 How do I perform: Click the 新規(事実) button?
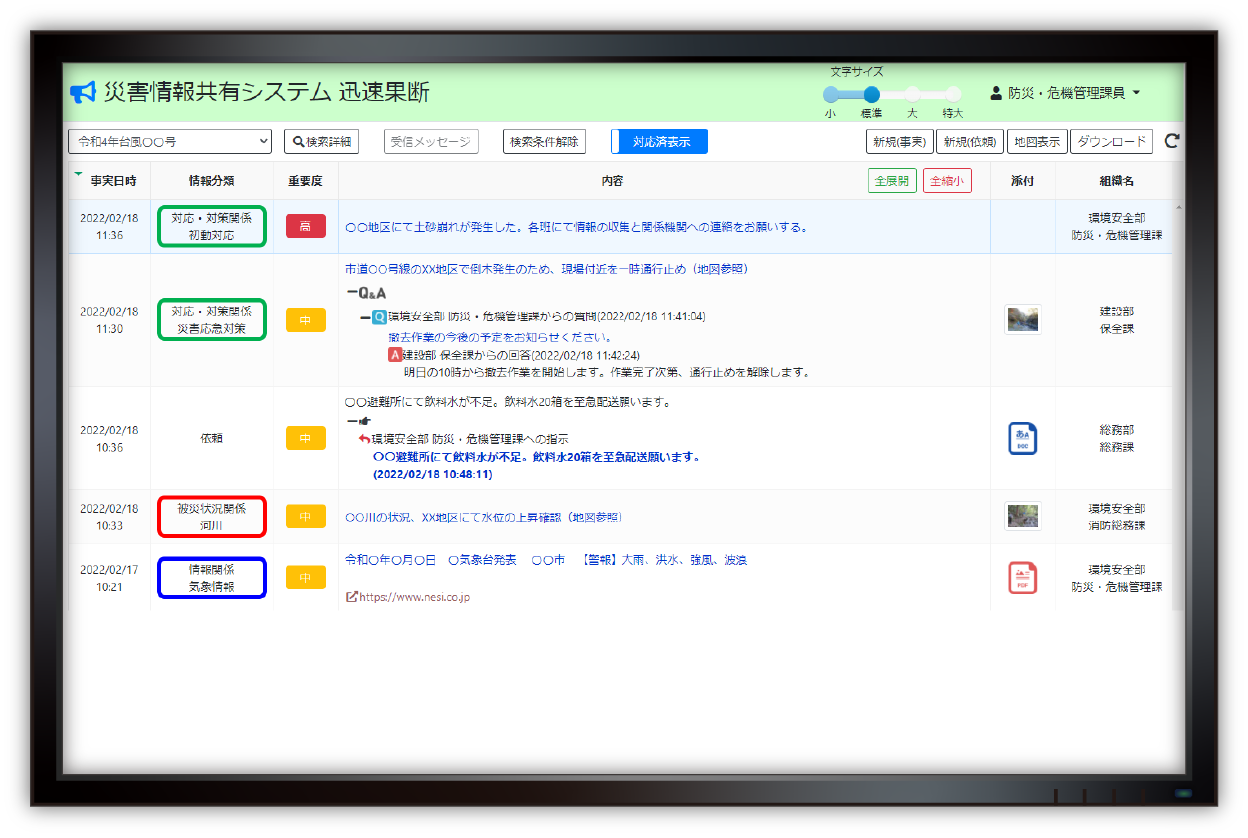898,142
